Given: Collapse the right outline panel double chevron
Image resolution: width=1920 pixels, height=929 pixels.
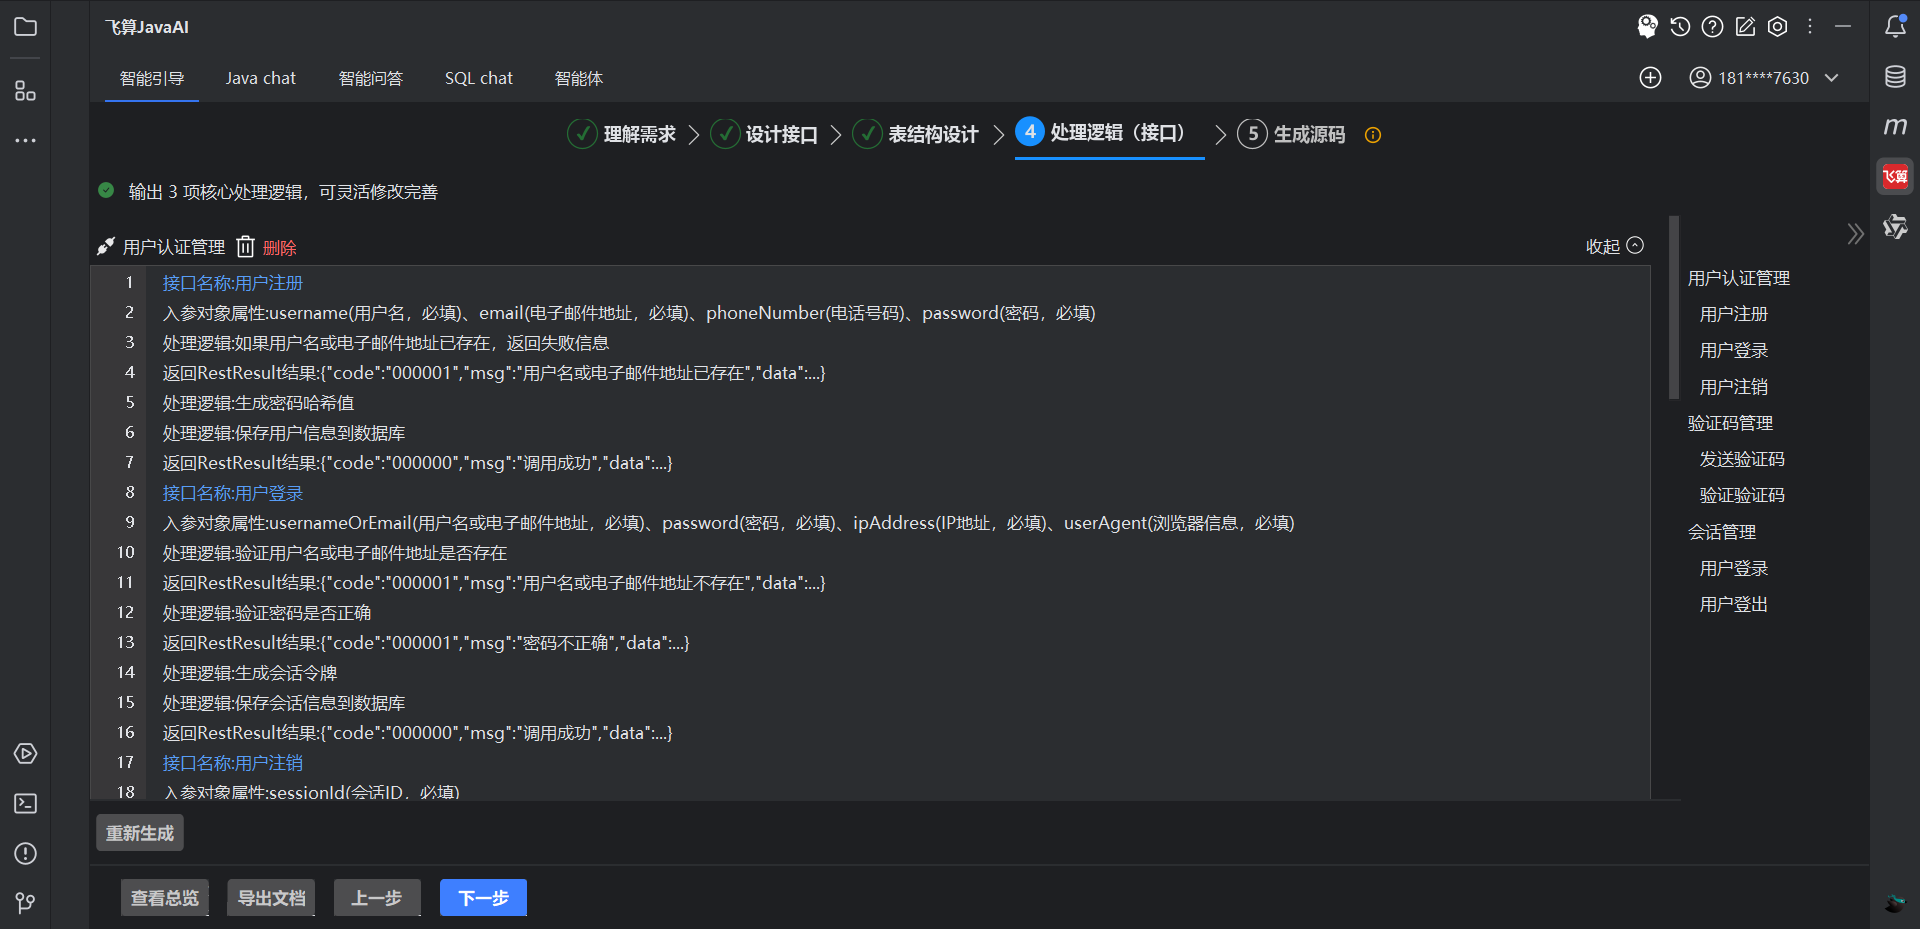Looking at the screenshot, I should (1856, 234).
